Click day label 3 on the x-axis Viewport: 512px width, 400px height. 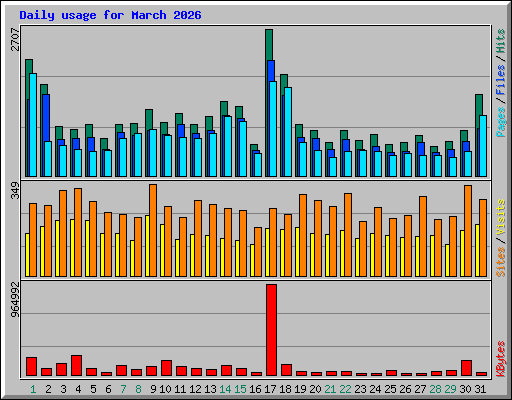pos(63,389)
